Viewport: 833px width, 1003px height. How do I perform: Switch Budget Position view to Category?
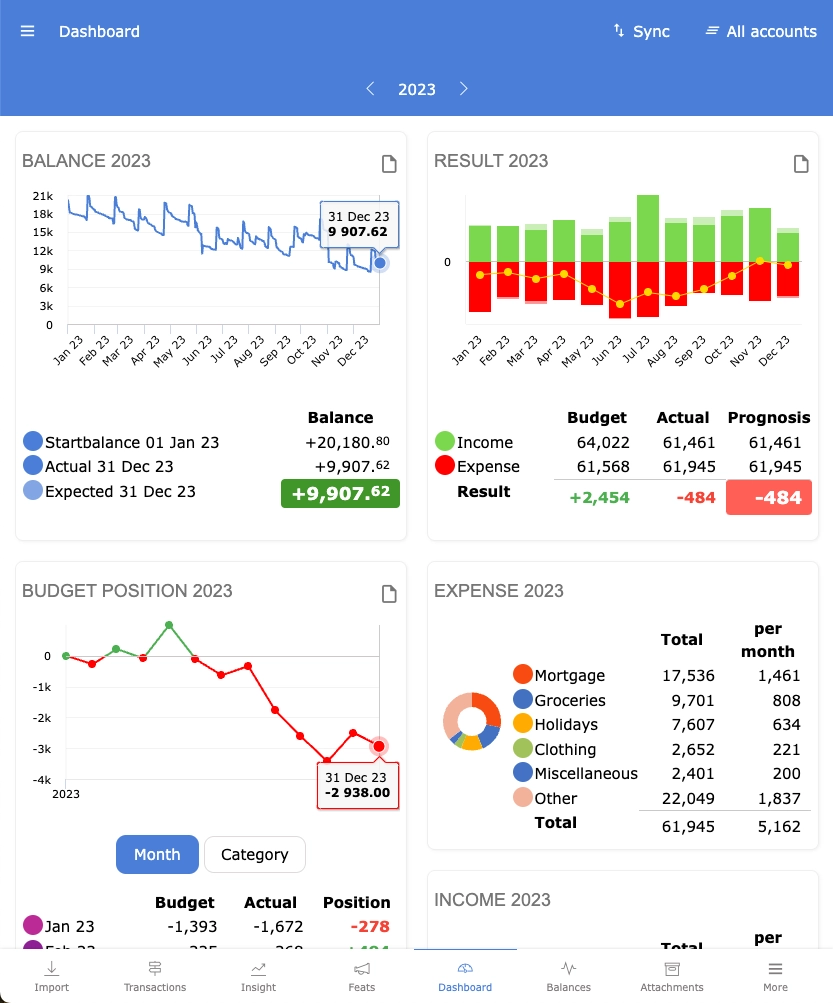tap(254, 854)
